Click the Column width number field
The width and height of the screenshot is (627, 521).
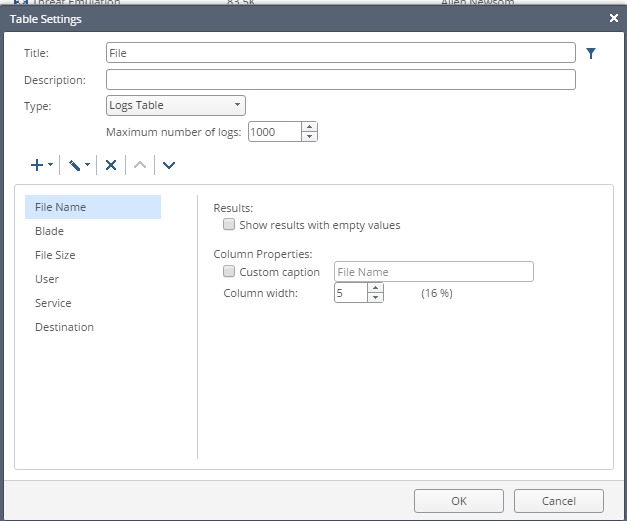tap(351, 293)
